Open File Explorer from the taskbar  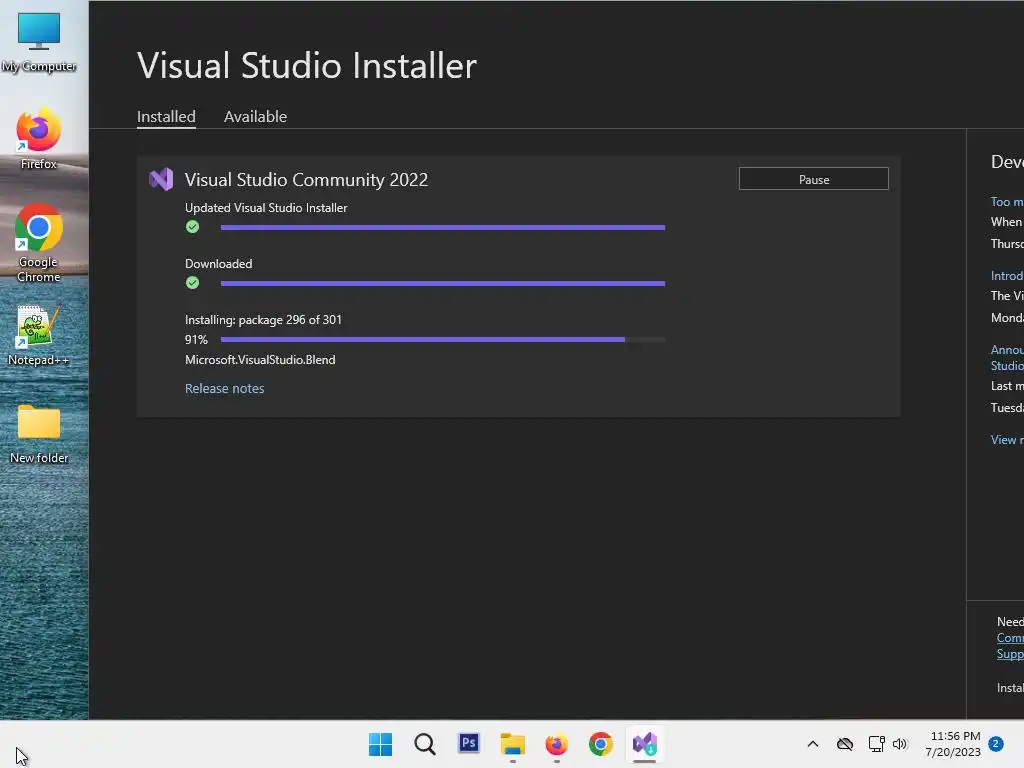(513, 744)
